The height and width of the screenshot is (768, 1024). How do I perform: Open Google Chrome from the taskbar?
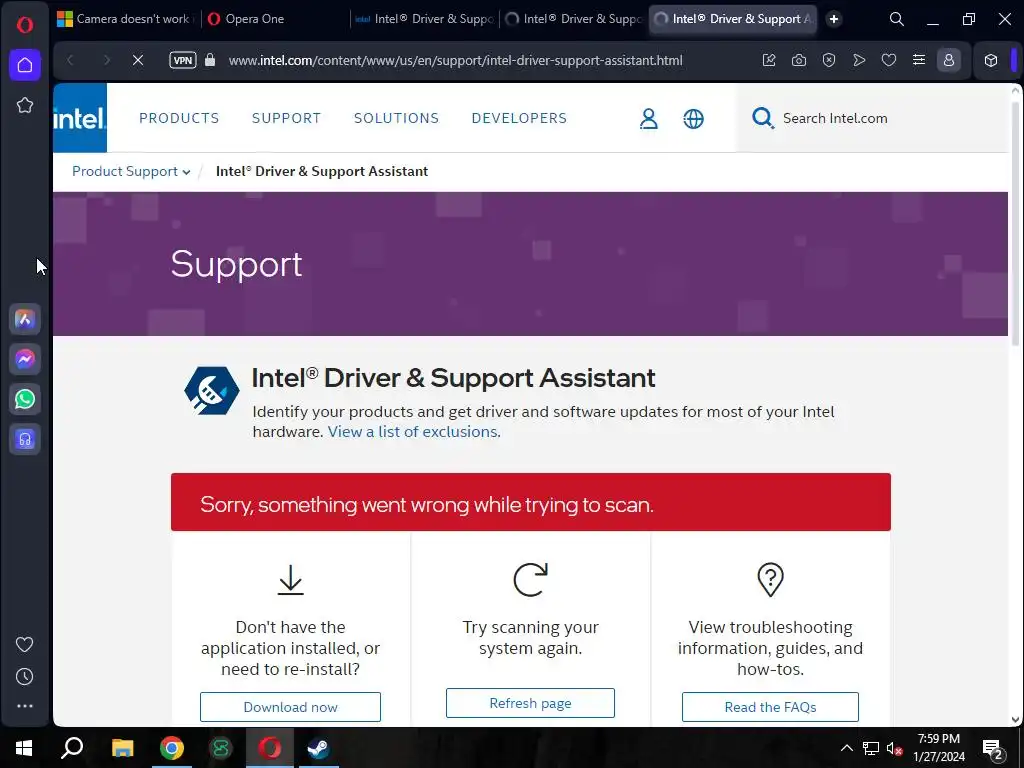coord(172,748)
